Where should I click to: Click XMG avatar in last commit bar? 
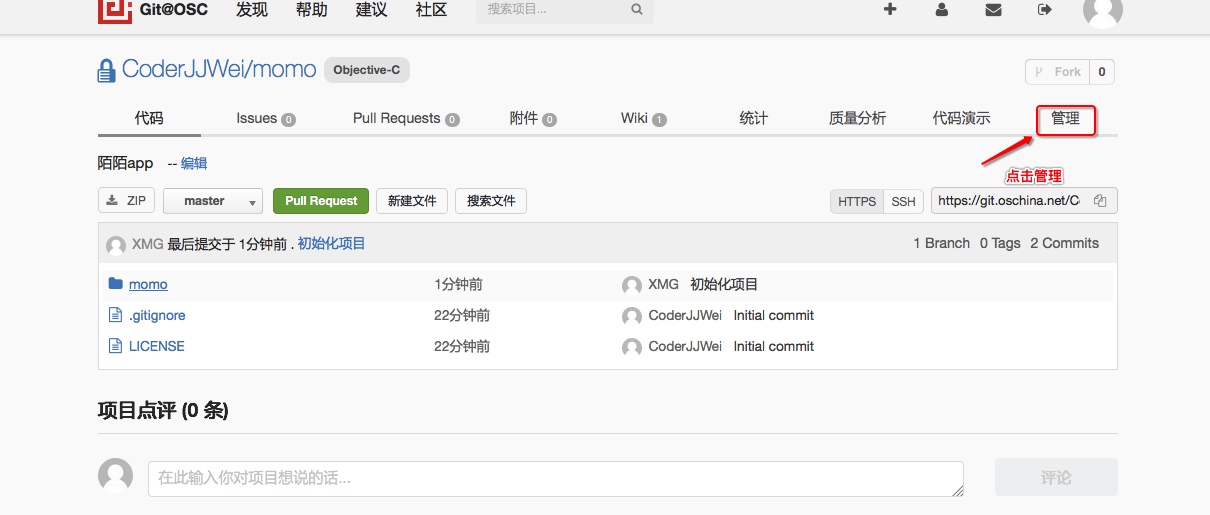(116, 245)
